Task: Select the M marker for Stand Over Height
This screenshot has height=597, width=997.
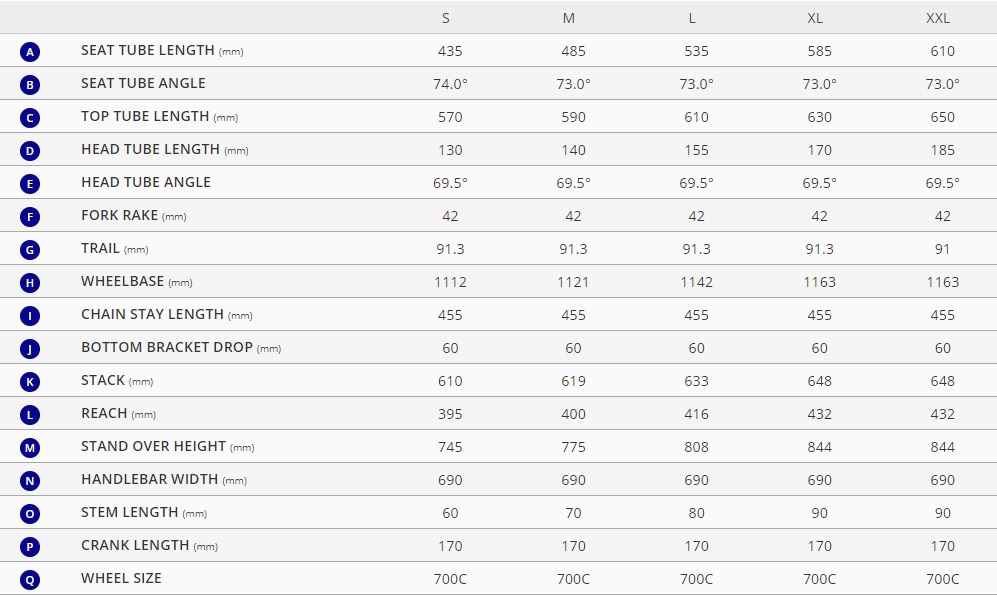Action: point(30,448)
